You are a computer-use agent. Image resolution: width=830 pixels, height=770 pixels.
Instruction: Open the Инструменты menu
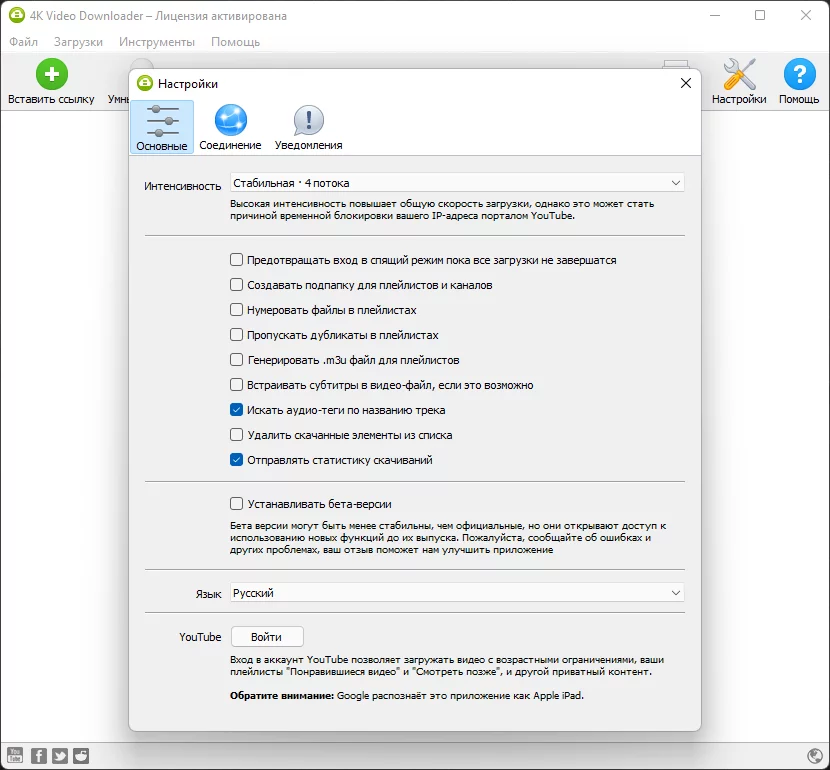tap(157, 42)
